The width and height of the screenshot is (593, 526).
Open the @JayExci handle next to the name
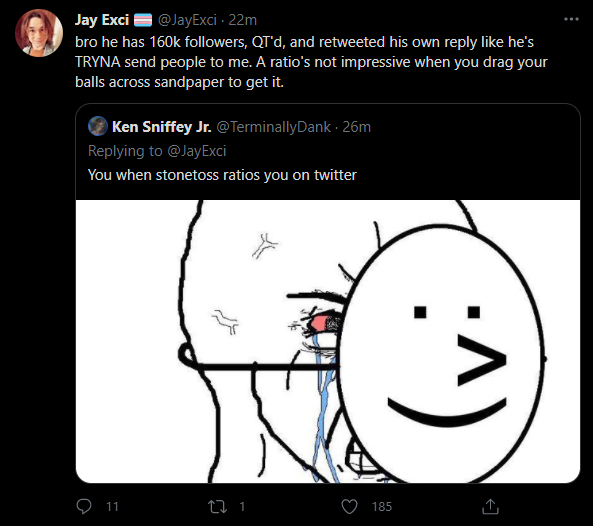click(187, 20)
